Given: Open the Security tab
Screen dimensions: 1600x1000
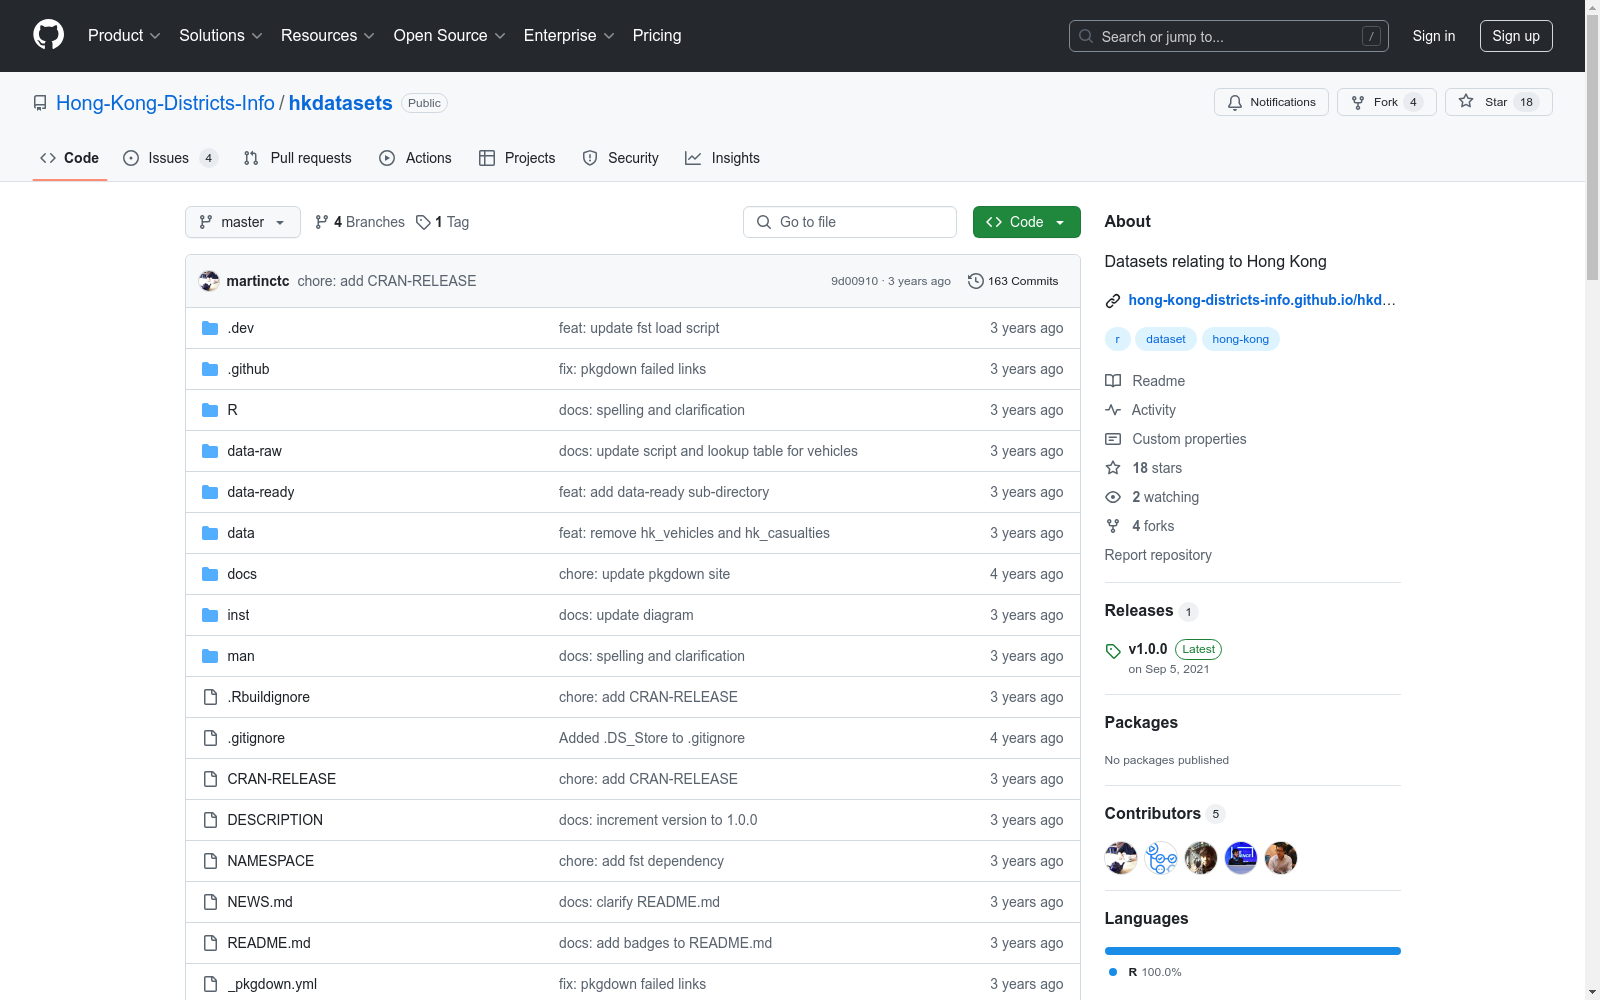Looking at the screenshot, I should point(621,158).
